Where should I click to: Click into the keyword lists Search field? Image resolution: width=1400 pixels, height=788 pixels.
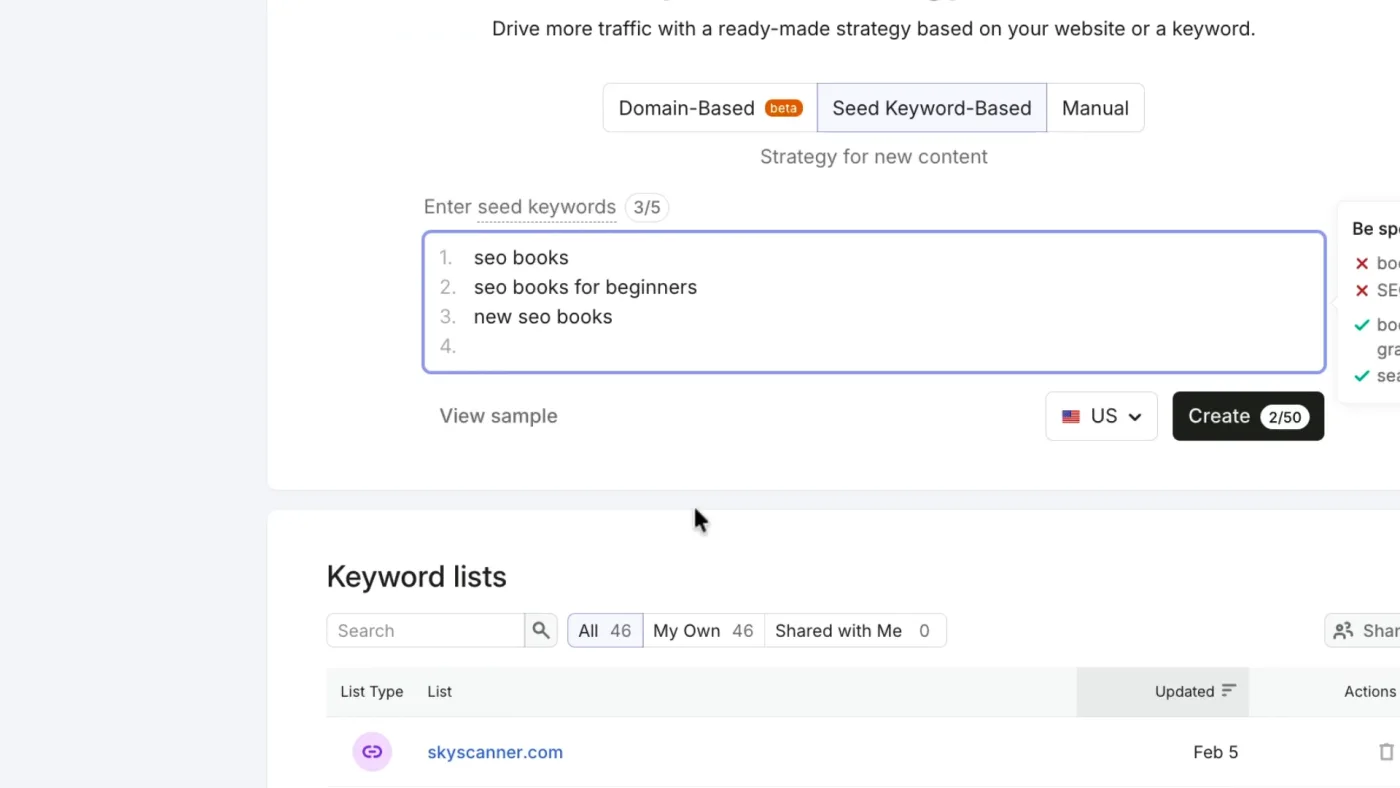pos(425,631)
